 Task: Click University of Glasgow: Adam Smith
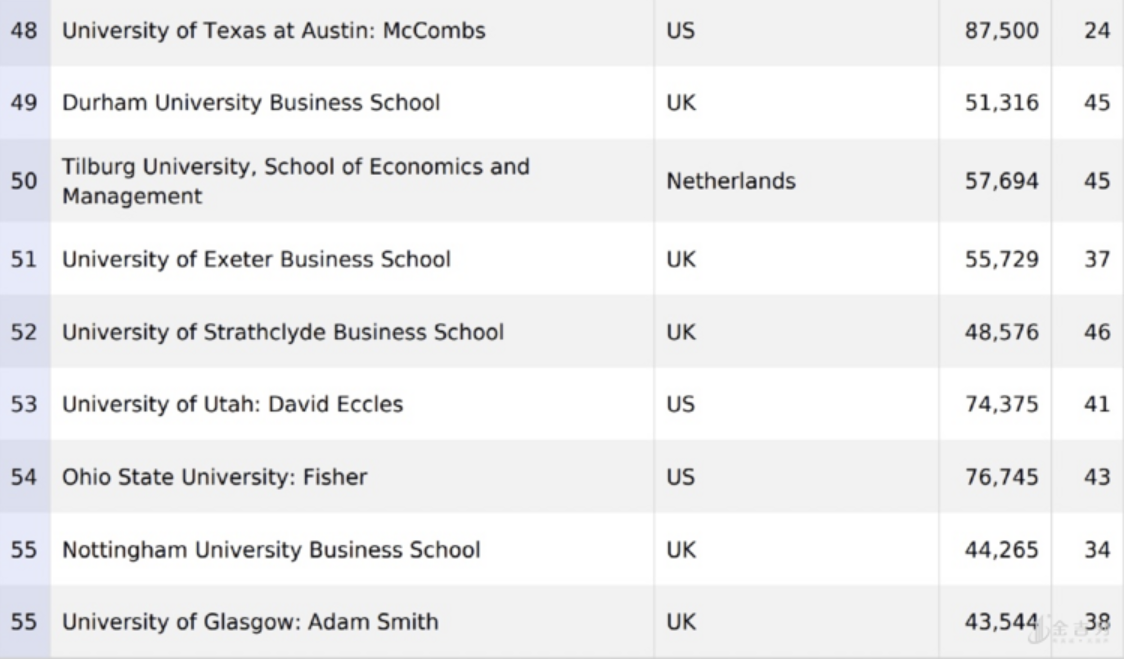tap(250, 622)
